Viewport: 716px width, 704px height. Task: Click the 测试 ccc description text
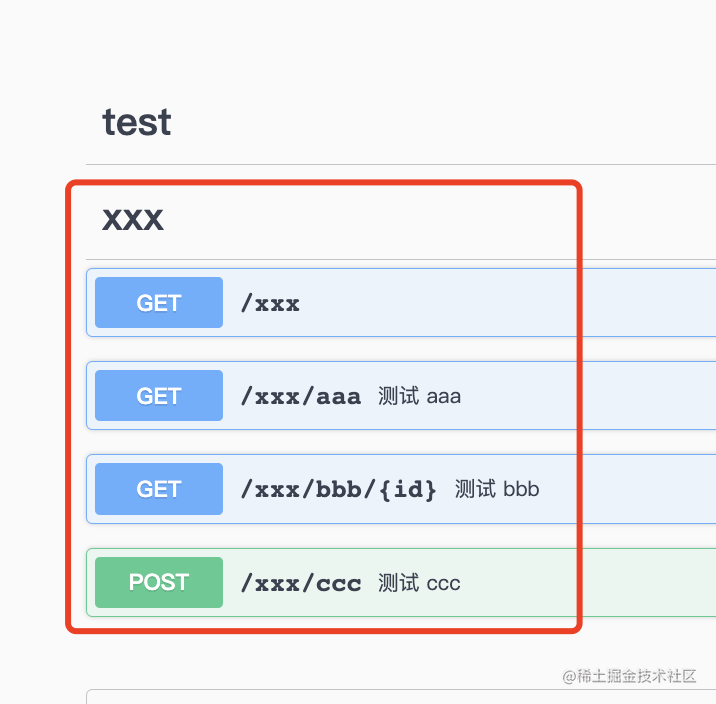[419, 583]
